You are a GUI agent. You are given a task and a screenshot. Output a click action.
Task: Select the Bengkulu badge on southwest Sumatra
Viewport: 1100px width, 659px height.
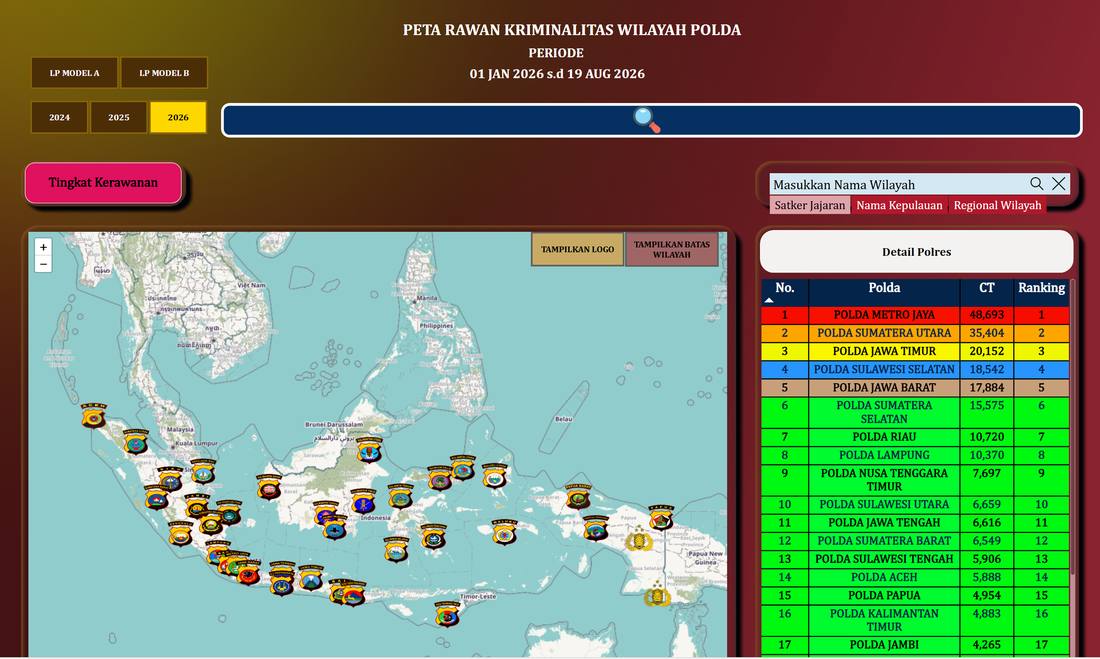click(180, 533)
